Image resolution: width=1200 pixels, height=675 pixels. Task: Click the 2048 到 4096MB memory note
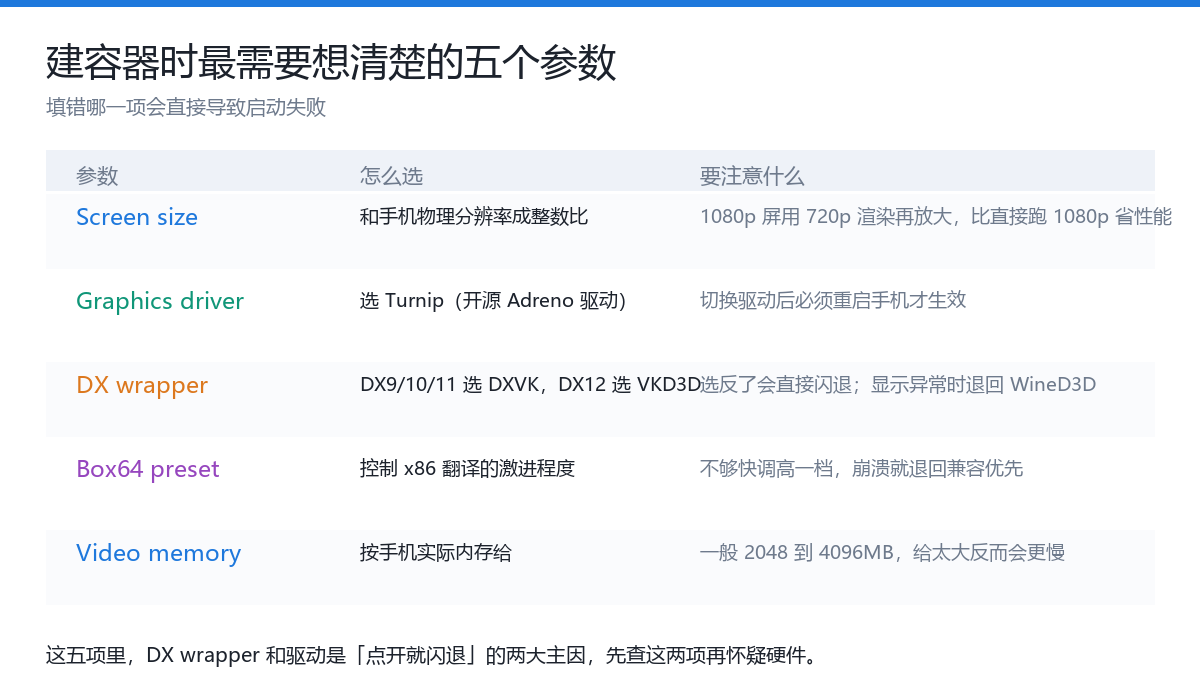coord(882,552)
